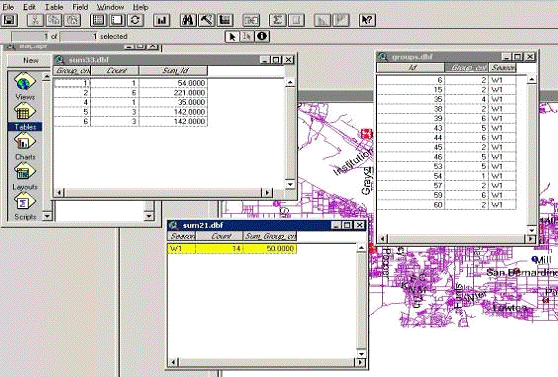Open the Charts project icon
Image resolution: width=558 pixels, height=377 pixels.
point(25,147)
